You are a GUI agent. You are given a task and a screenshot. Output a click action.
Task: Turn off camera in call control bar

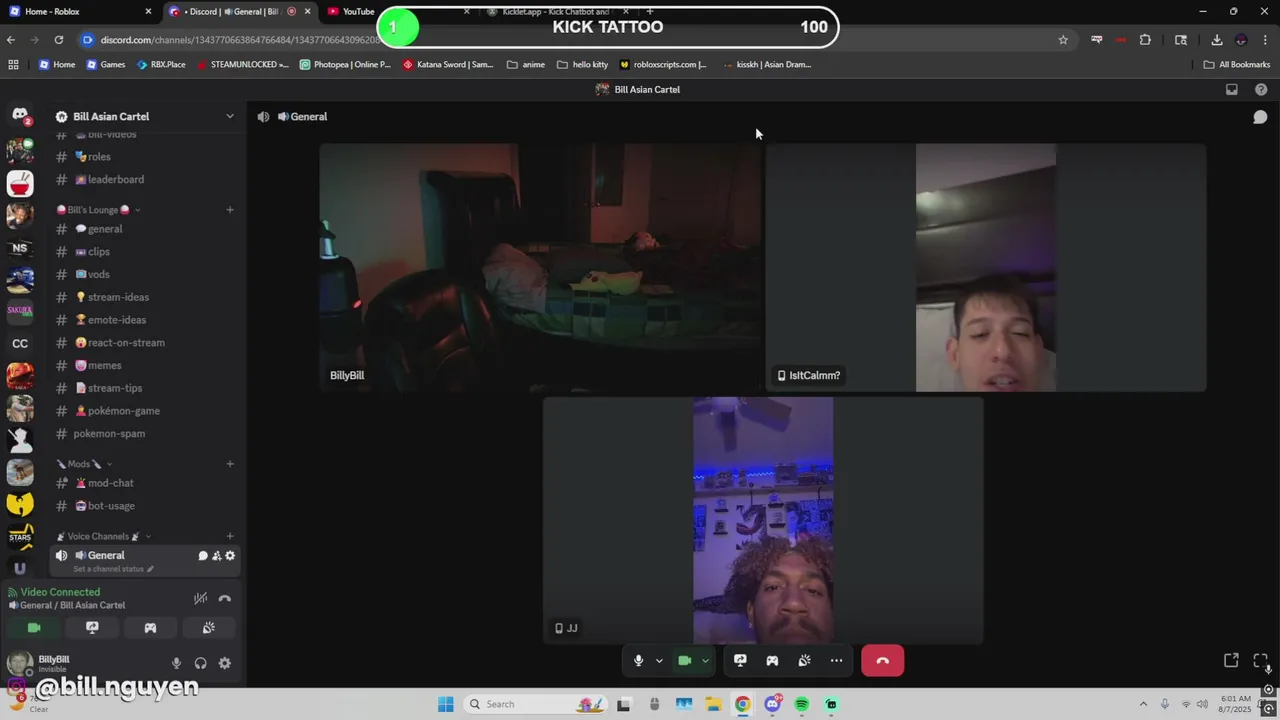pos(685,660)
